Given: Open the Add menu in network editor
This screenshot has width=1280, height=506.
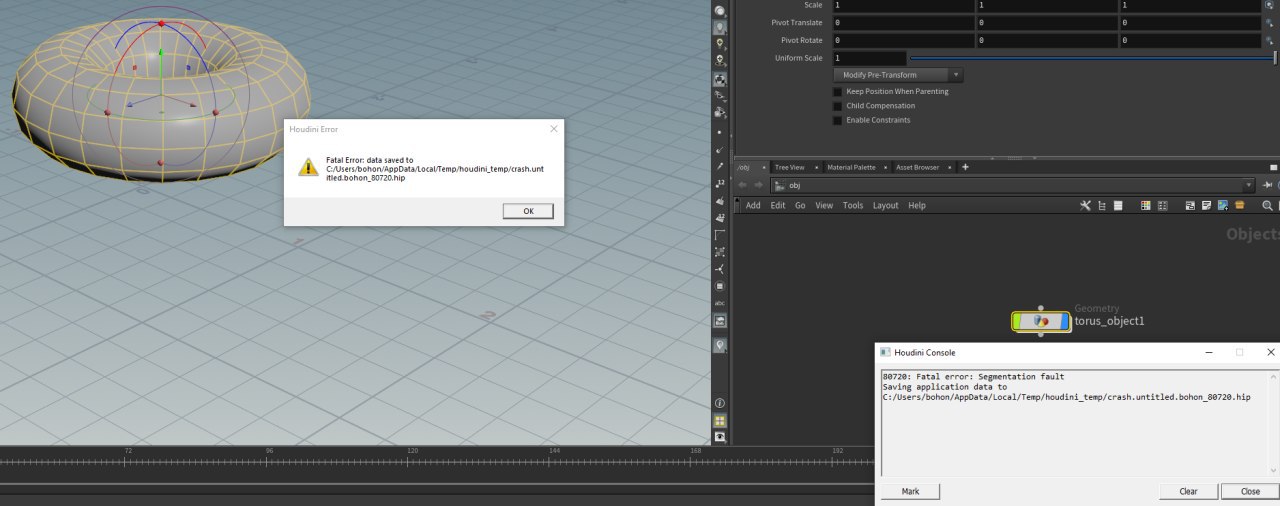Looking at the screenshot, I should [x=753, y=205].
